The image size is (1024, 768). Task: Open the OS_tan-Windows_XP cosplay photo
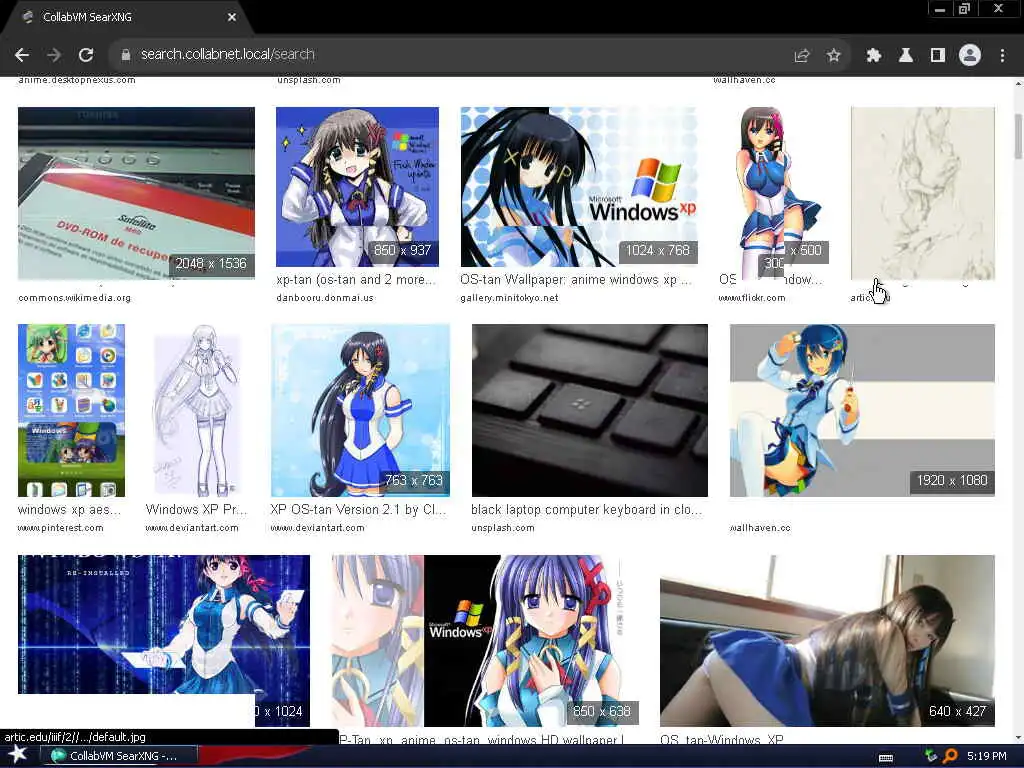pos(827,641)
